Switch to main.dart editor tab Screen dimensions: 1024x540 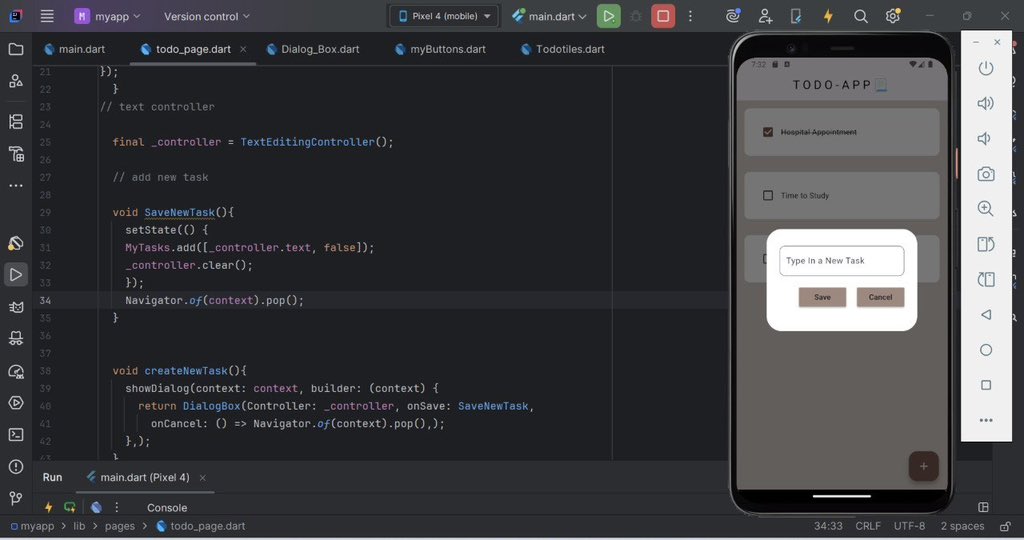click(74, 49)
